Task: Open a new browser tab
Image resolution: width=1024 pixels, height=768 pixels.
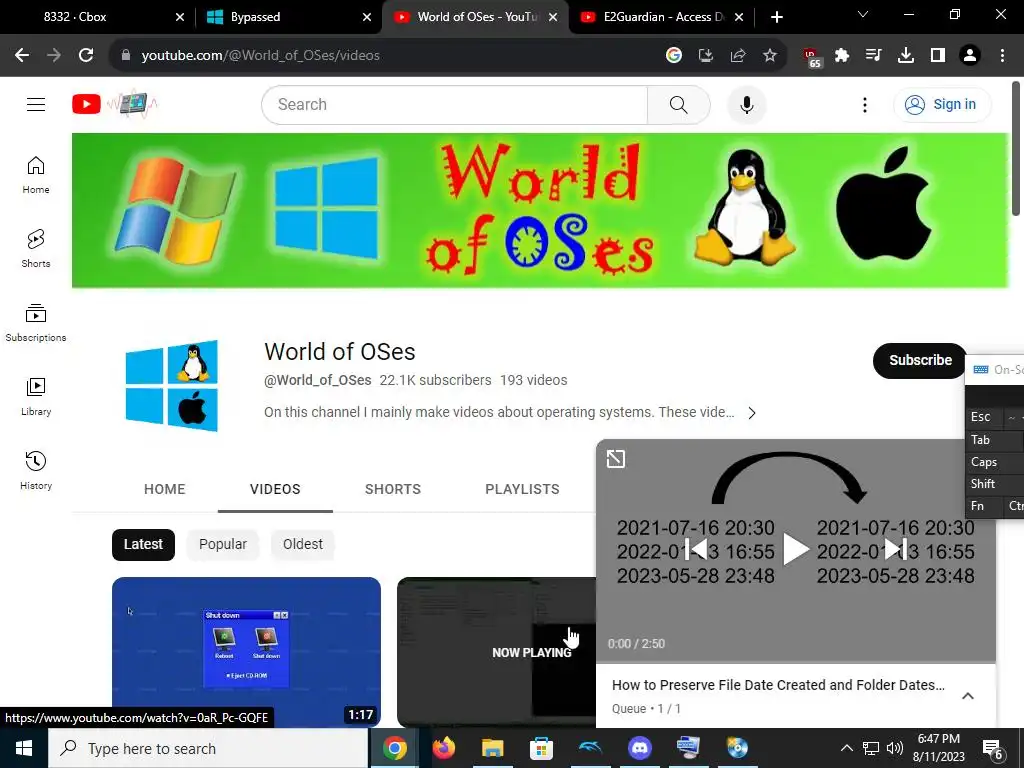Action: coord(776,17)
